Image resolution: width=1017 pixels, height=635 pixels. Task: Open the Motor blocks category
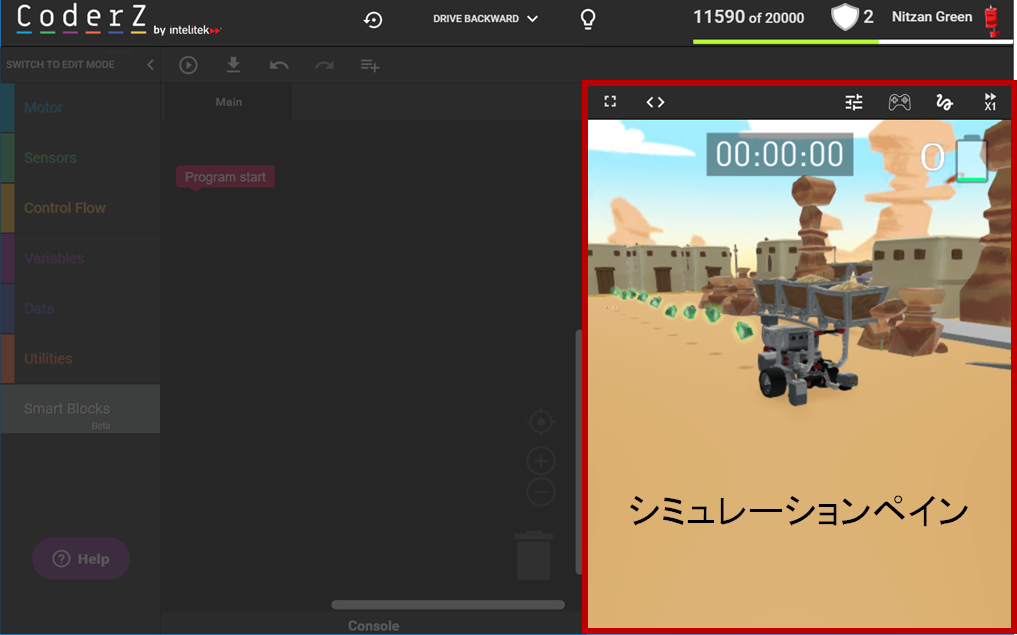(43, 108)
